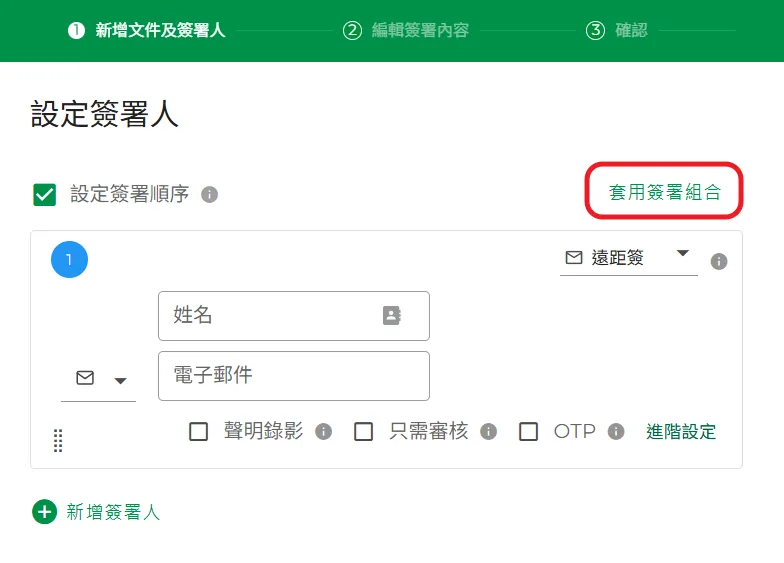This screenshot has width=784, height=563.
Task: Focus the 姓名 name input field
Action: pyautogui.click(x=294, y=316)
